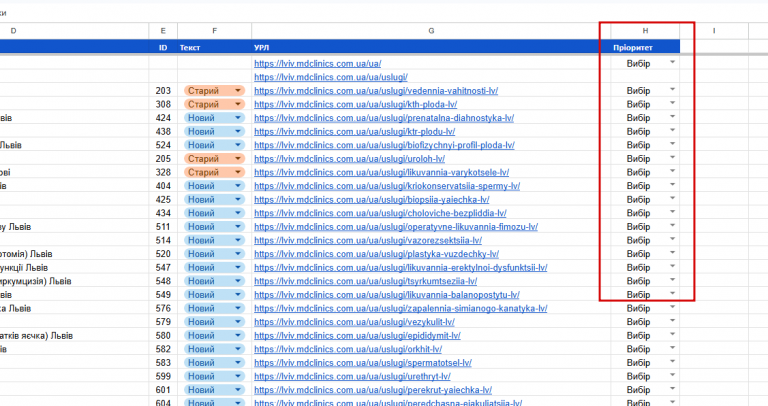Open Текст dropdown for ID 424

(238, 118)
